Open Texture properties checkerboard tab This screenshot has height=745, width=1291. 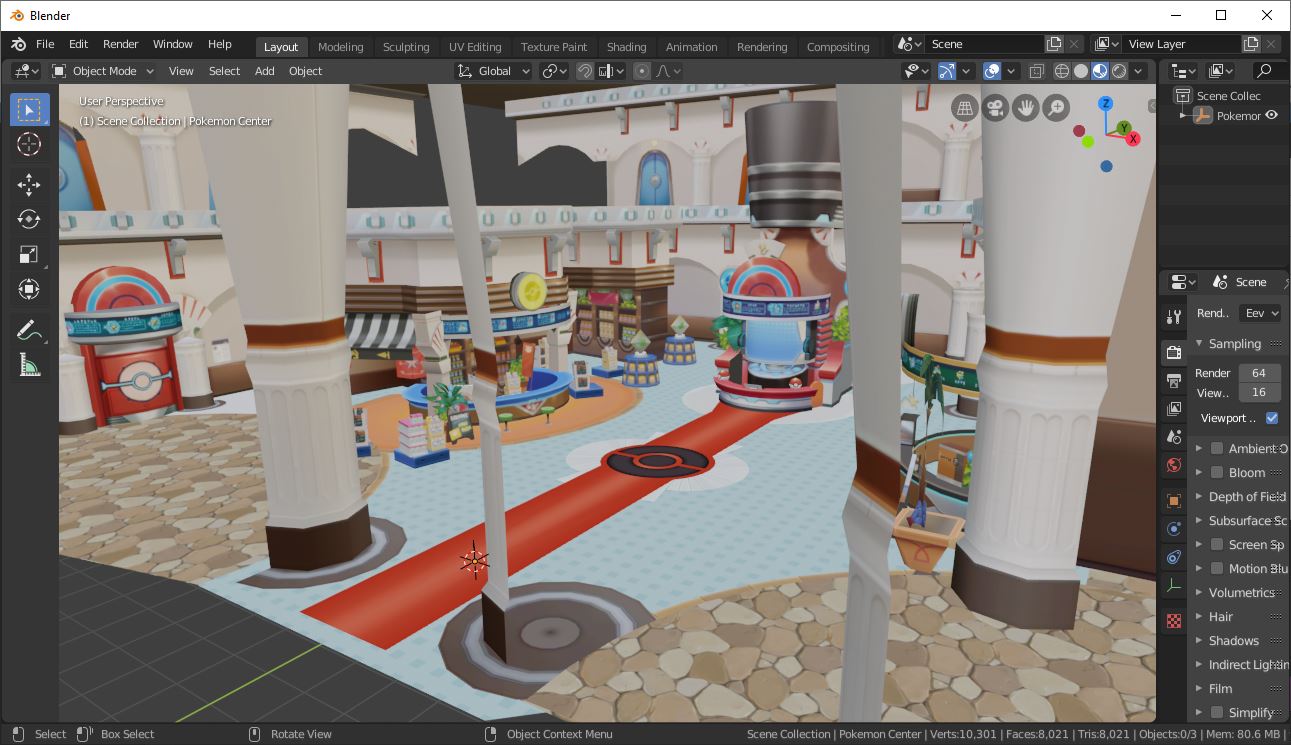coord(1174,621)
